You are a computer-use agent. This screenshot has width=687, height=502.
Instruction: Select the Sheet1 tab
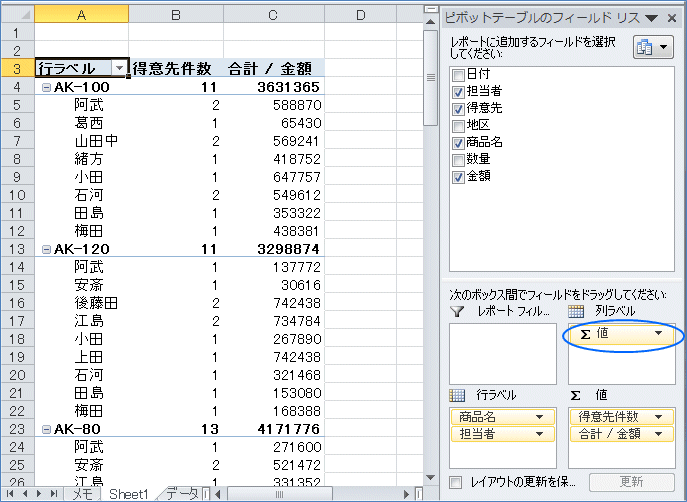click(x=128, y=494)
